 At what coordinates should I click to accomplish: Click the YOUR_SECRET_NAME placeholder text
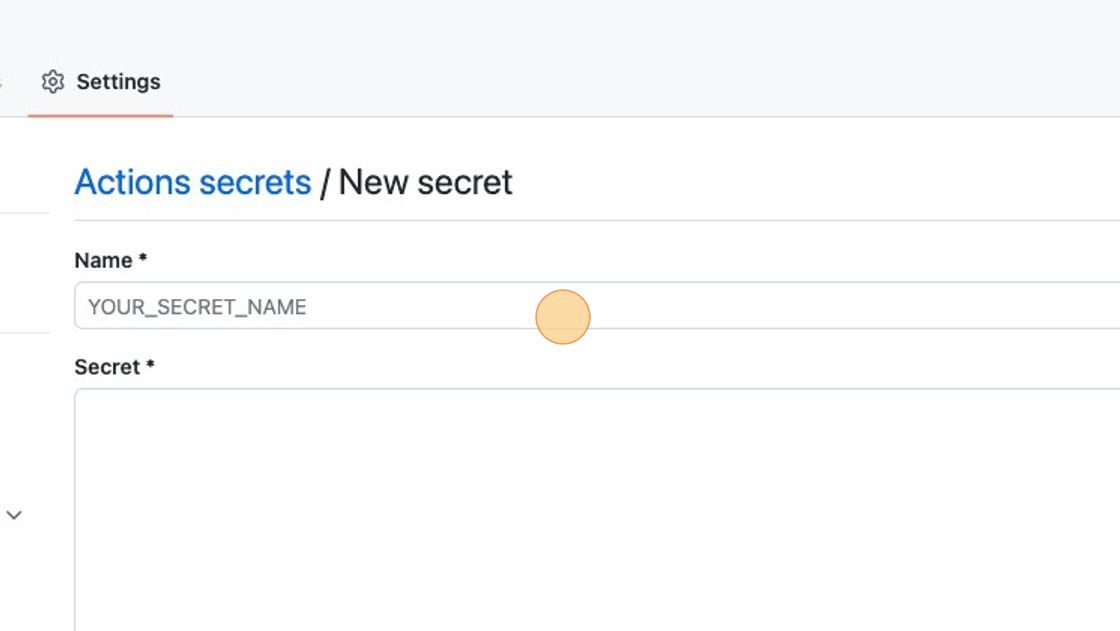[x=197, y=307]
